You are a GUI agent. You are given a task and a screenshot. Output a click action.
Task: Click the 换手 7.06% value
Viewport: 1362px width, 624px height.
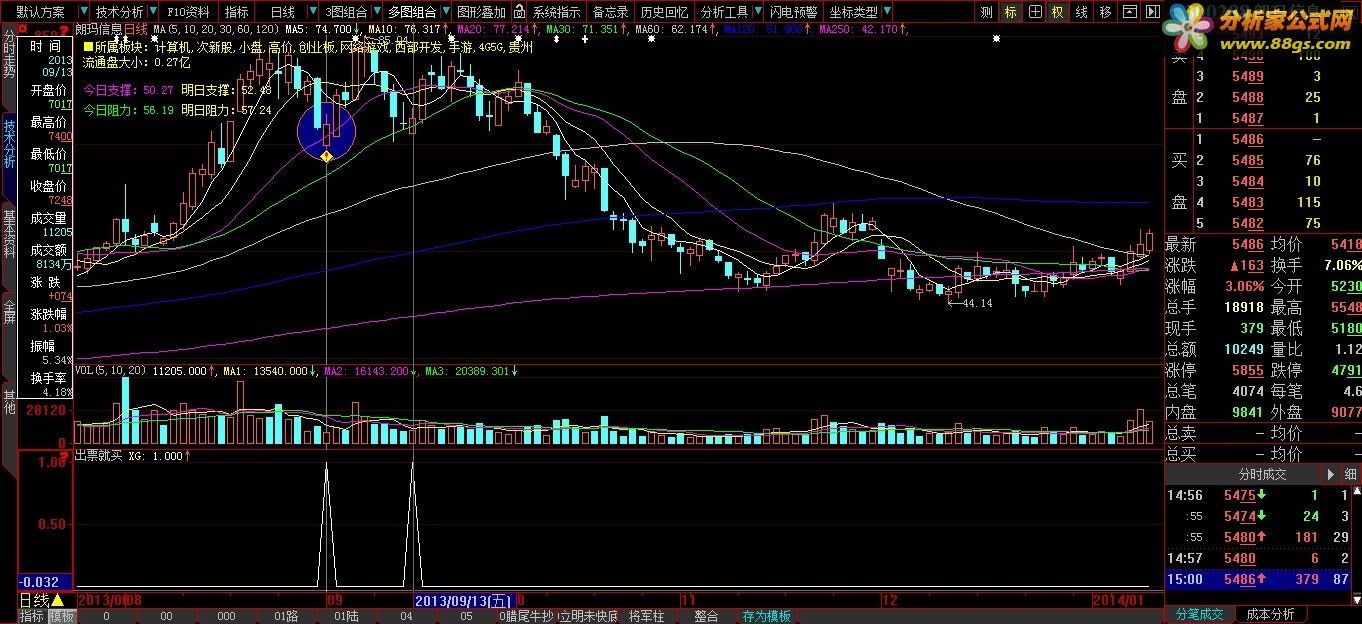[1342, 265]
